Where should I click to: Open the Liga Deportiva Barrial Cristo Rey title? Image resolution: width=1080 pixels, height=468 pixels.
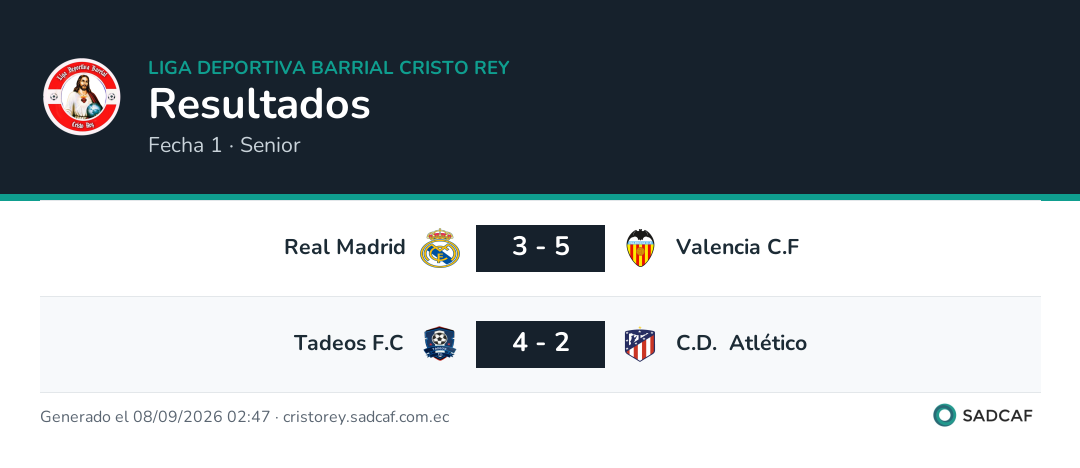pos(329,68)
